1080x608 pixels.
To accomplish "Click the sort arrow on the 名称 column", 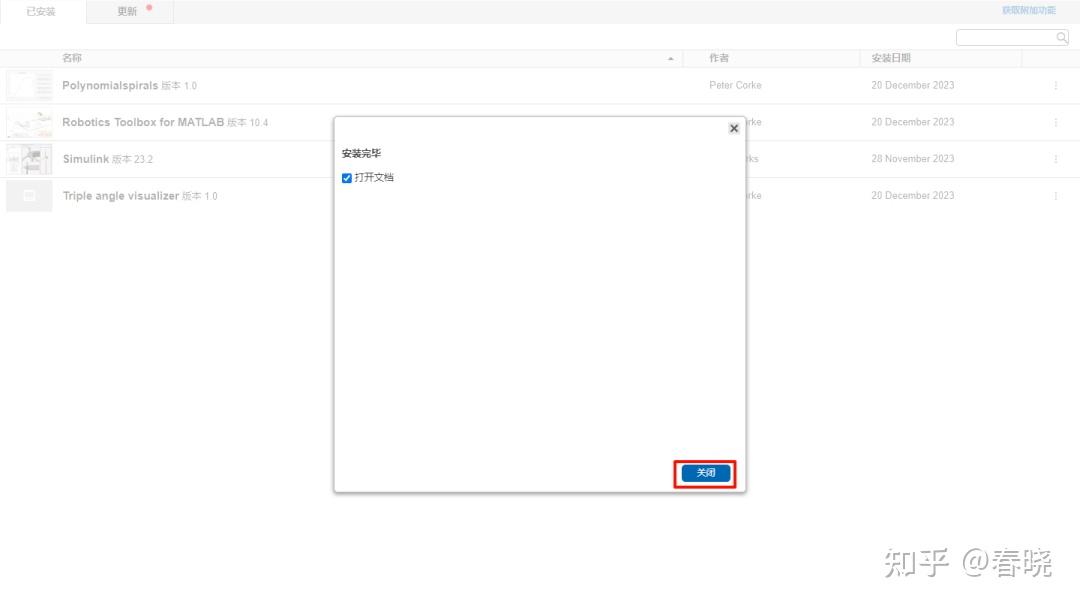I will pyautogui.click(x=670, y=58).
